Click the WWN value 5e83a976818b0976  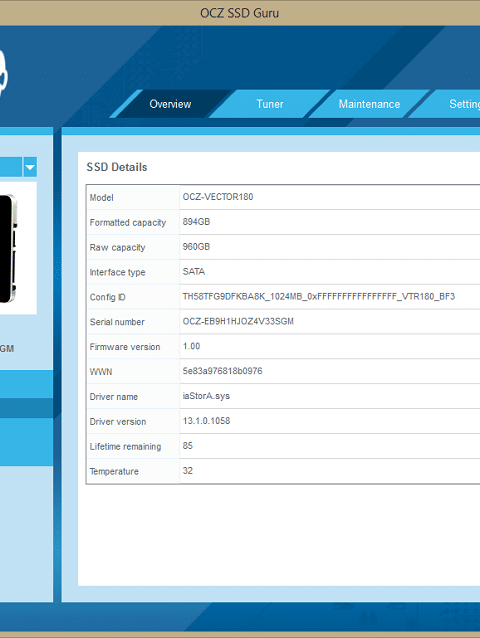pos(222,371)
